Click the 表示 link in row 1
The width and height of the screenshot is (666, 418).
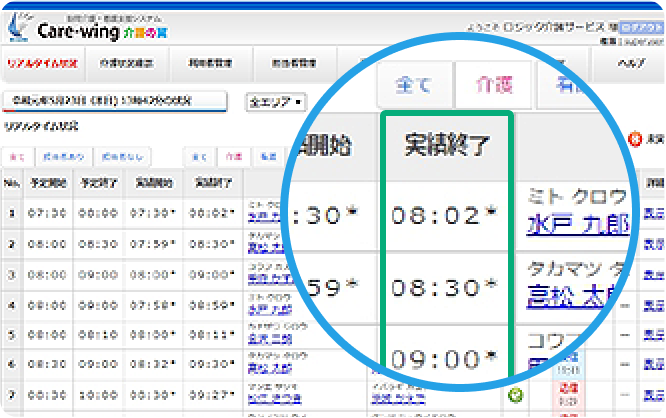point(654,213)
